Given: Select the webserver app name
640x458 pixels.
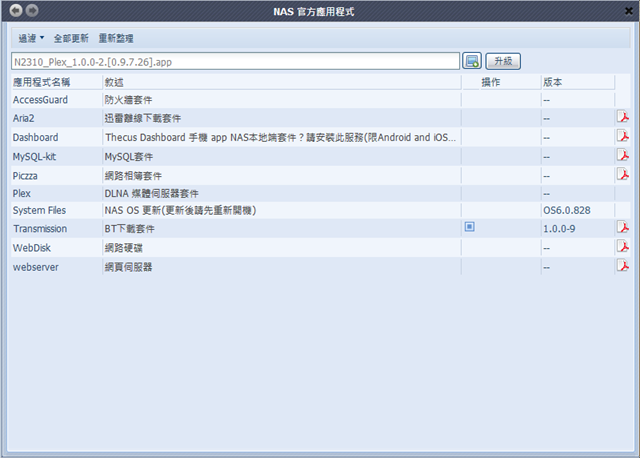Looking at the screenshot, I should (x=36, y=267).
